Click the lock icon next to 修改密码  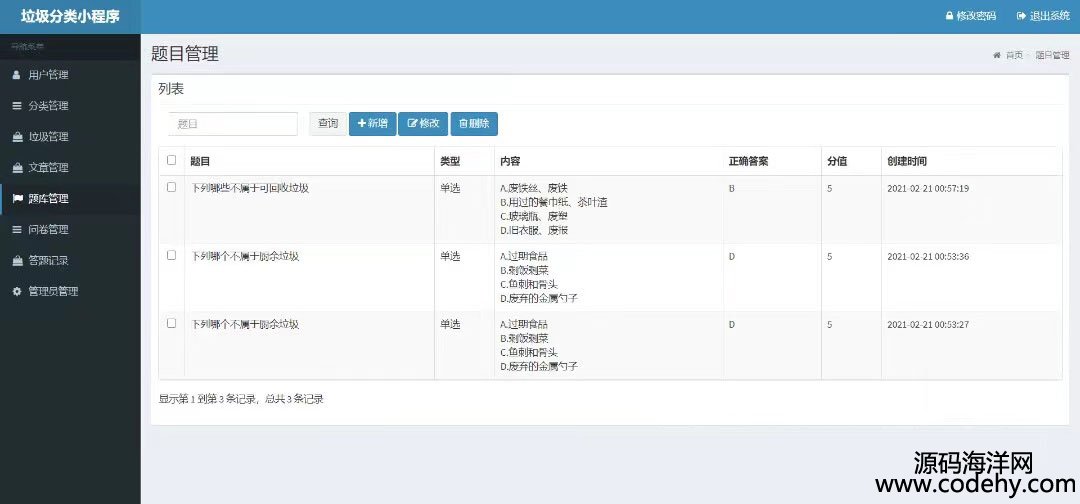point(949,16)
